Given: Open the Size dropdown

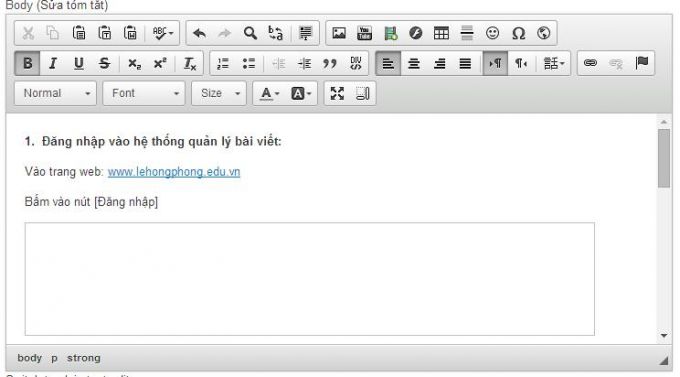Looking at the screenshot, I should click(219, 93).
